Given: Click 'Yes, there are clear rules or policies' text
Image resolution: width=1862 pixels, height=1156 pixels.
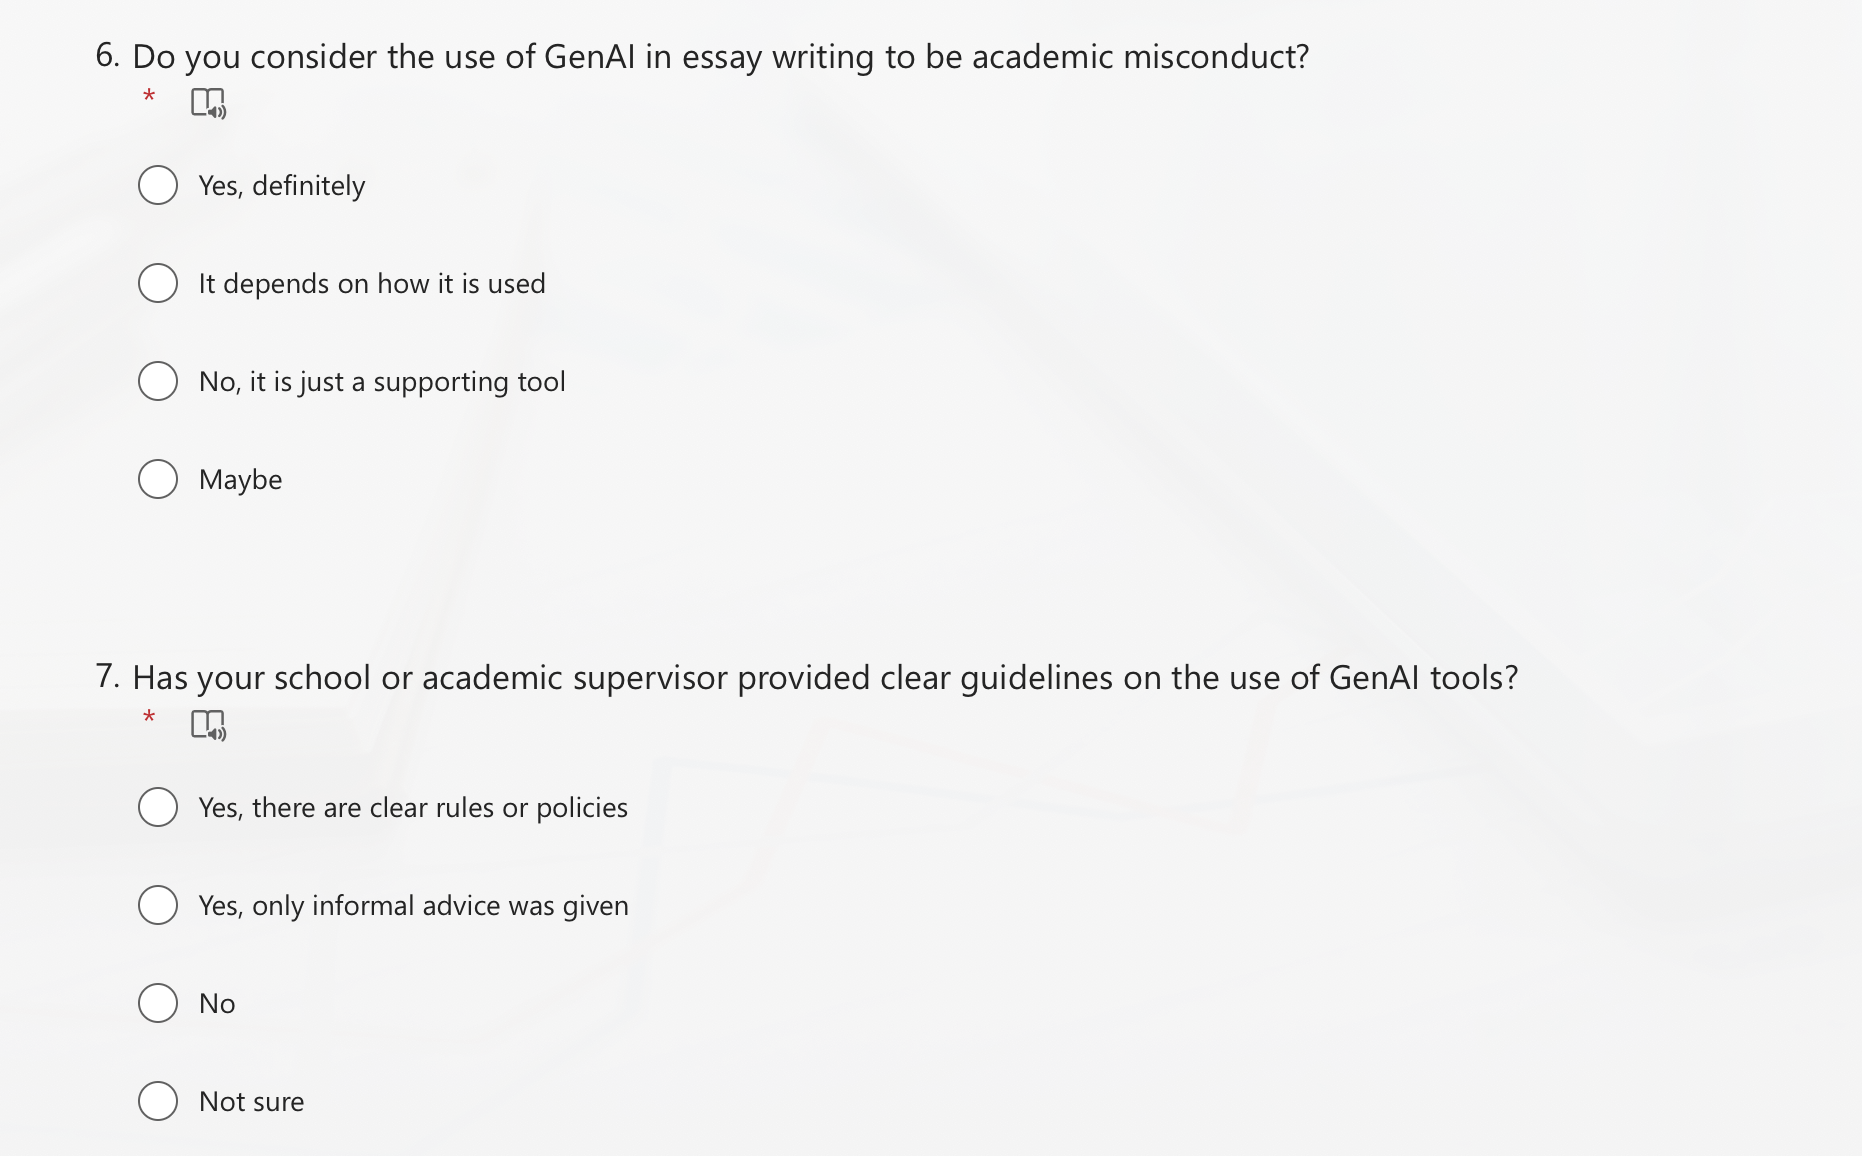Looking at the screenshot, I should coord(413,808).
